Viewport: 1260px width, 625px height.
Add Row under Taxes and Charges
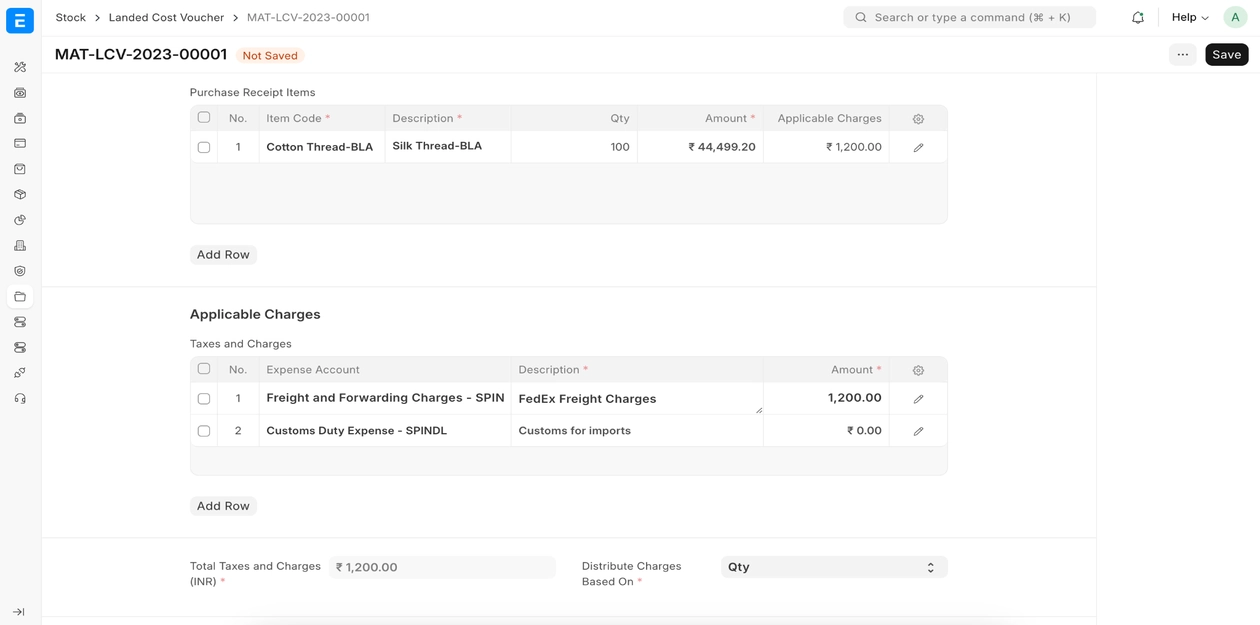[x=223, y=506]
